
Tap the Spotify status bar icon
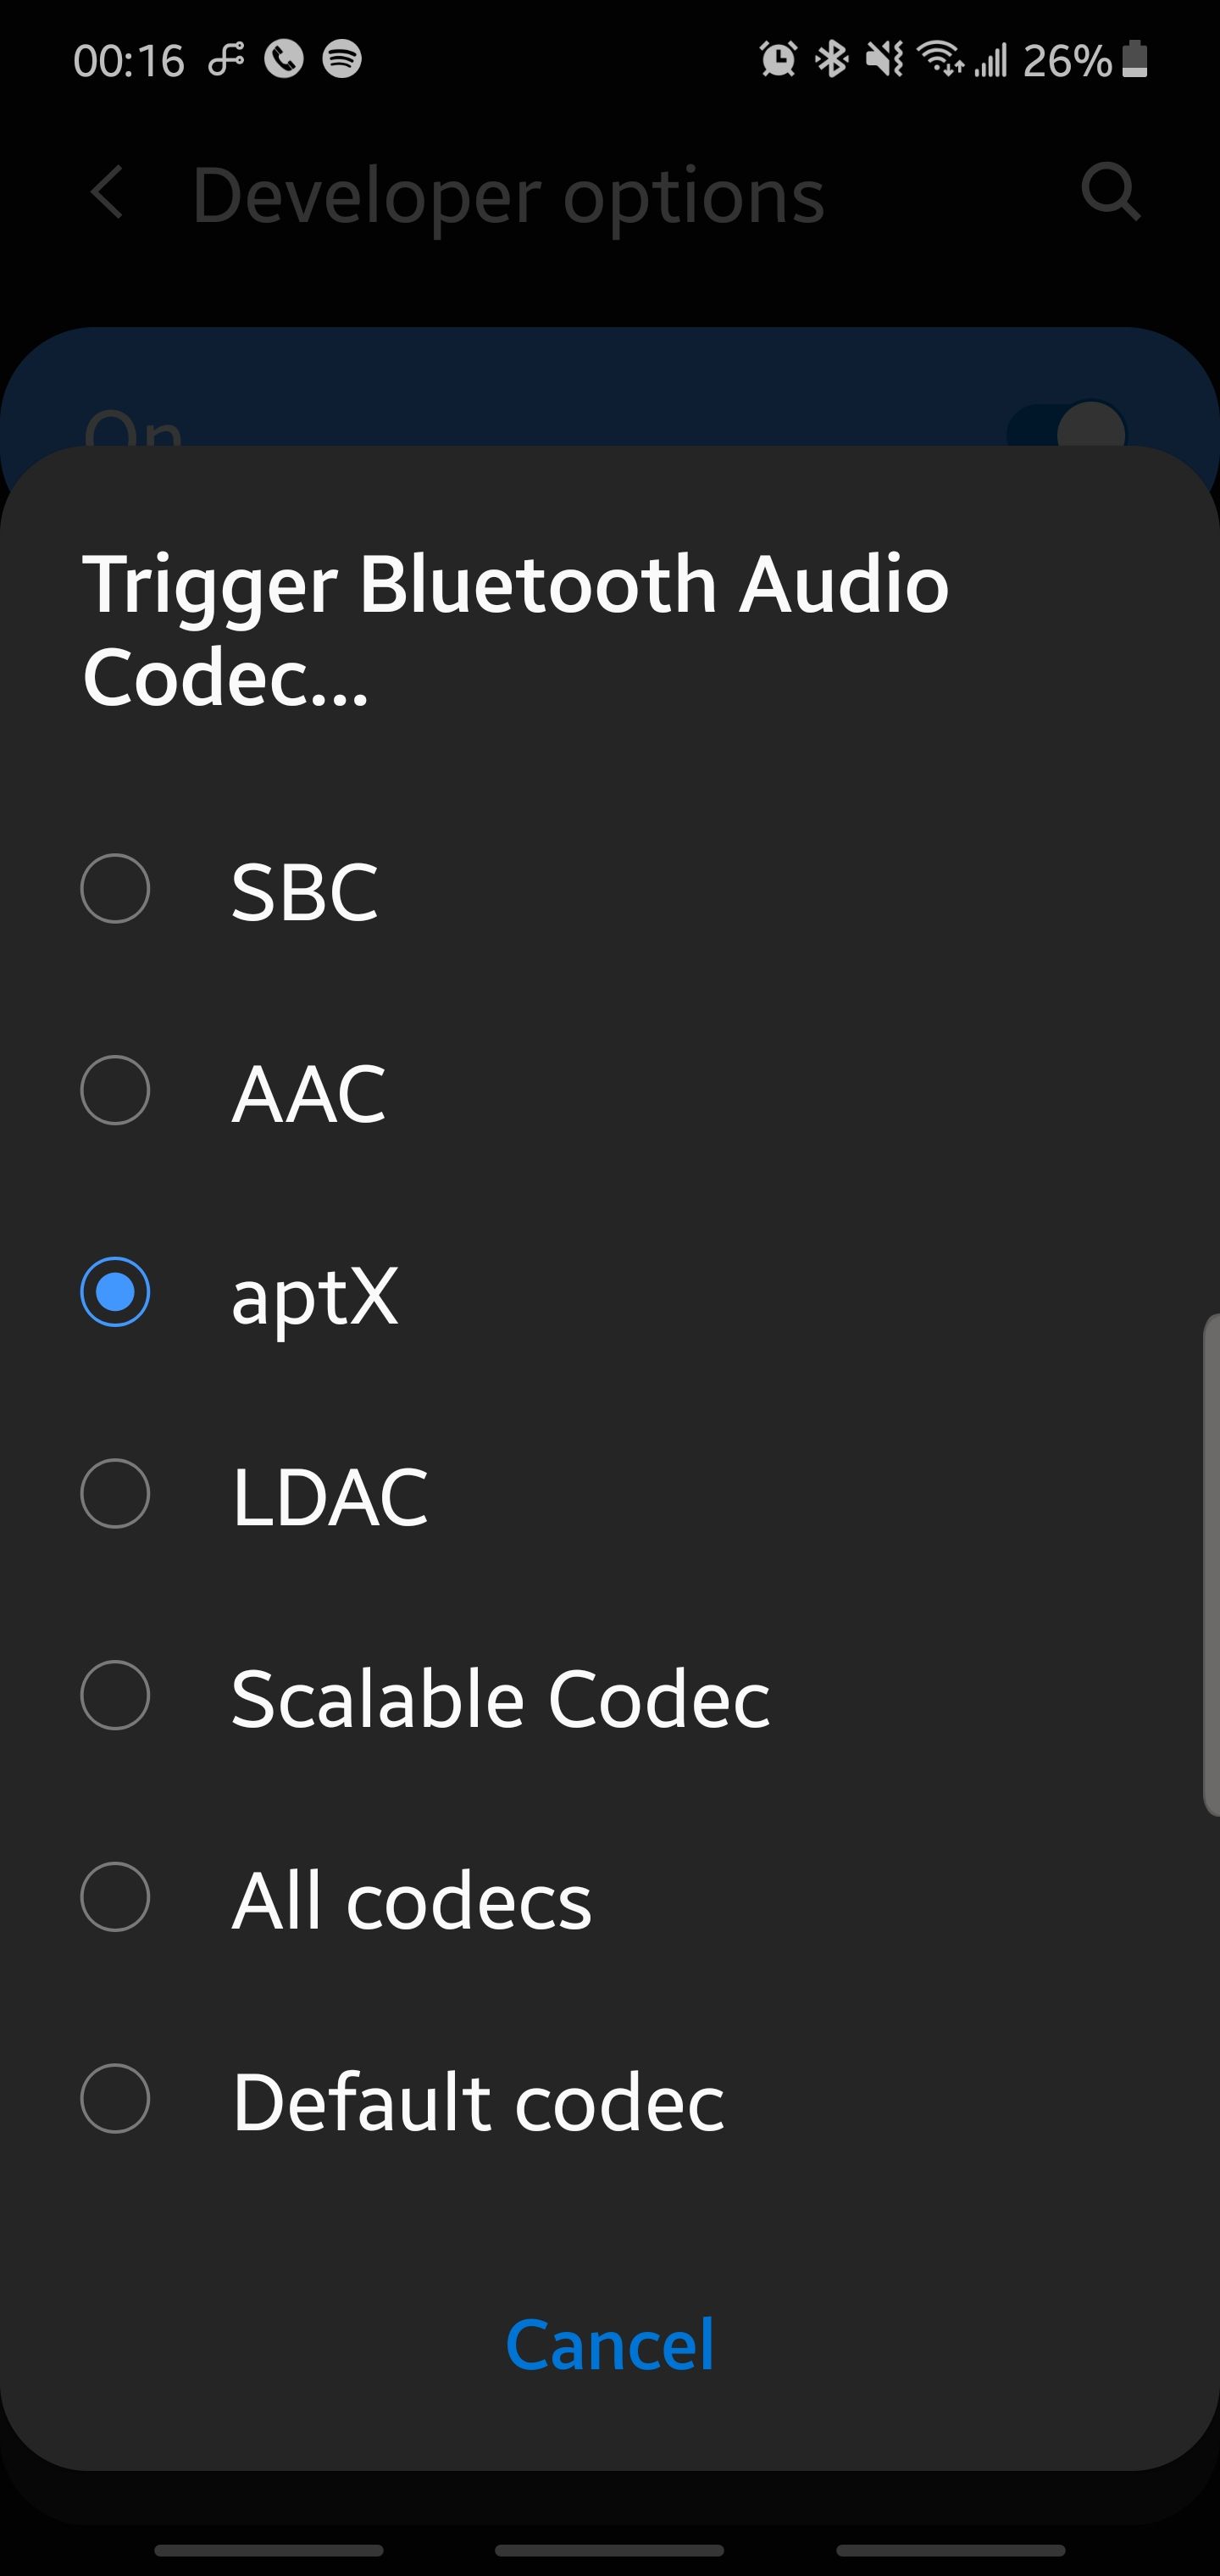(342, 59)
